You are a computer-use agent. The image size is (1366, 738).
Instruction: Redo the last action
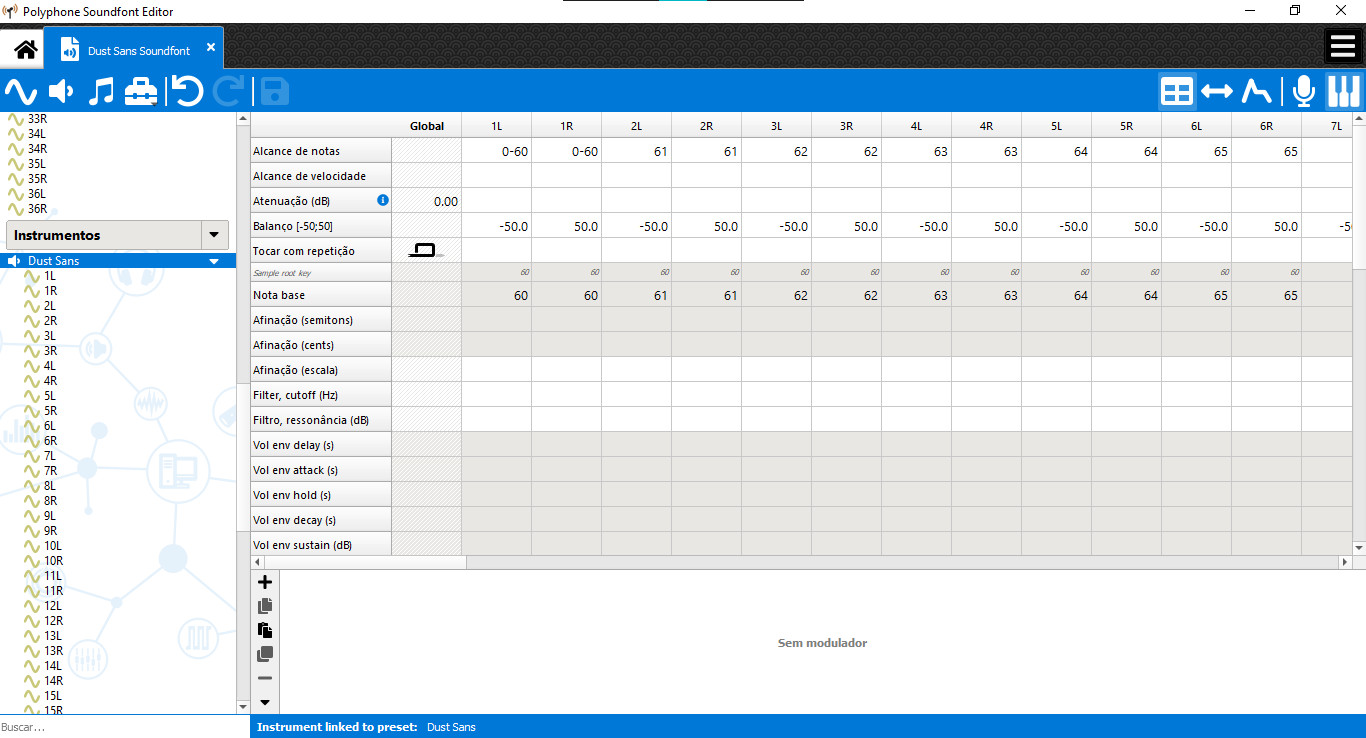(x=229, y=92)
